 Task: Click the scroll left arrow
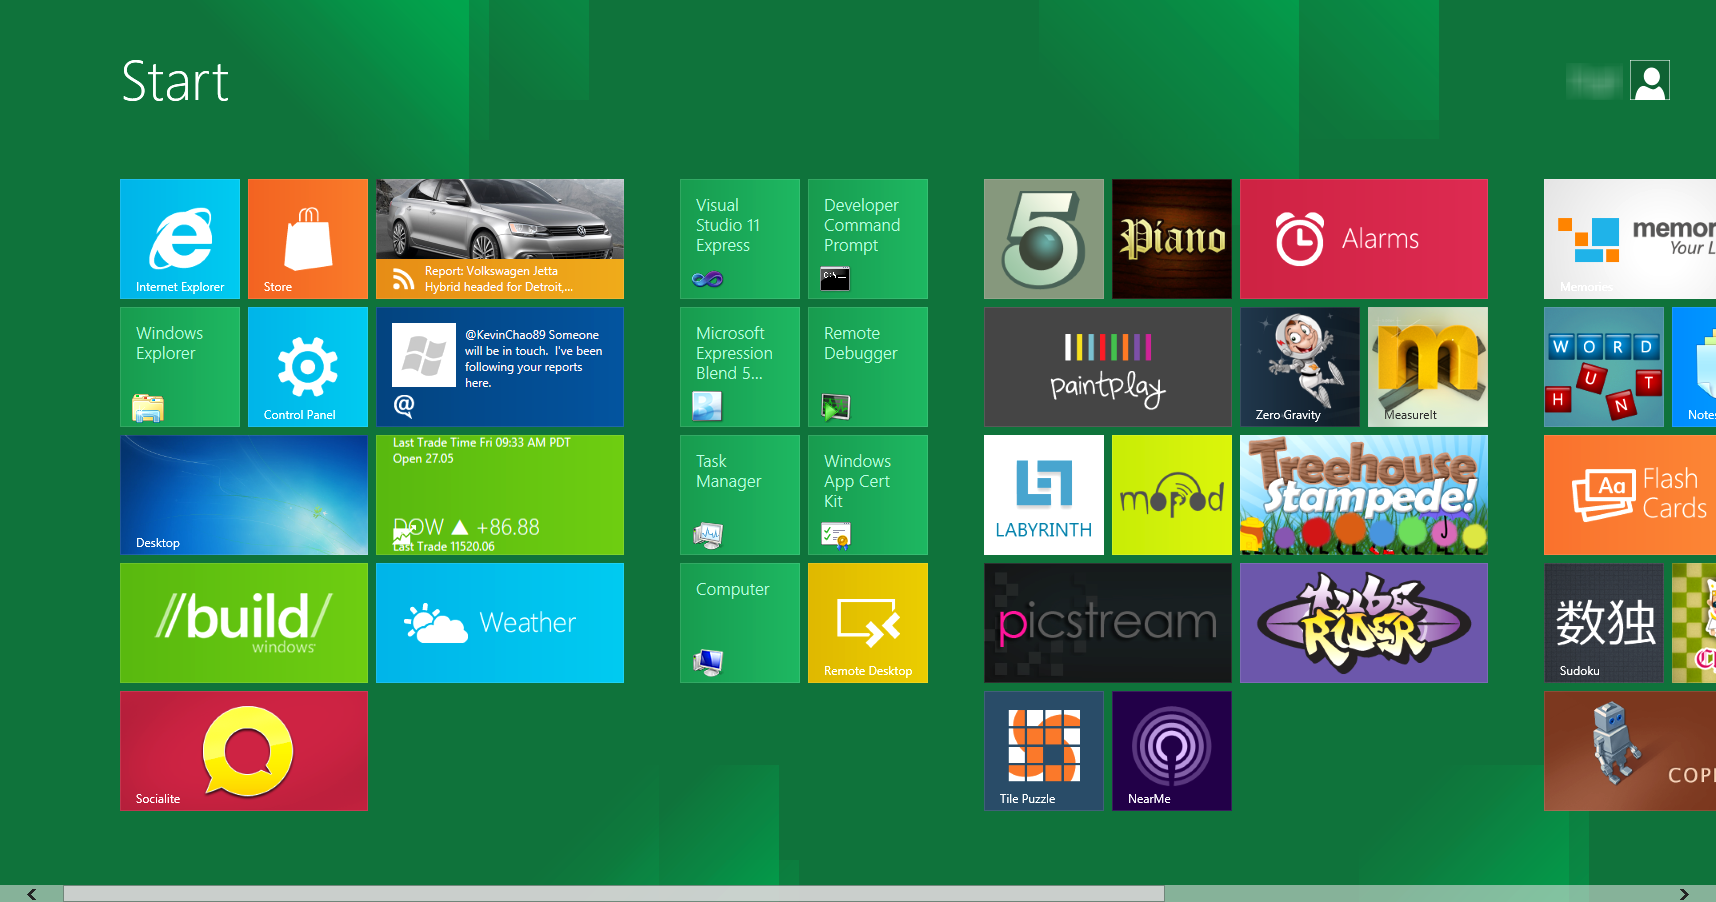[x=32, y=894]
